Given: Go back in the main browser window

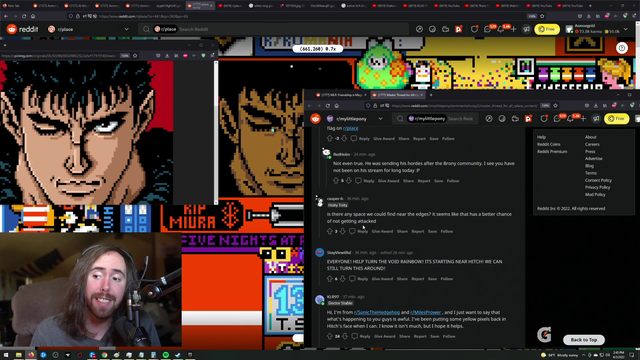Looking at the screenshot, I should [6, 16].
